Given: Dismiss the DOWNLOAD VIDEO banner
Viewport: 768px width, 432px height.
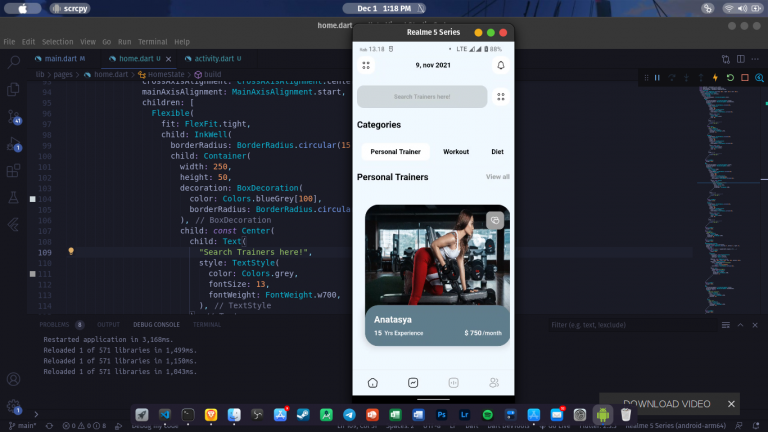Looking at the screenshot, I should click(731, 404).
